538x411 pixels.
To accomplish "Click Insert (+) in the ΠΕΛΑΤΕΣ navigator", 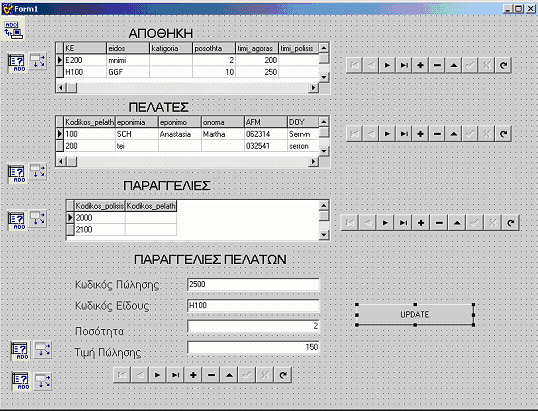I will [420, 134].
